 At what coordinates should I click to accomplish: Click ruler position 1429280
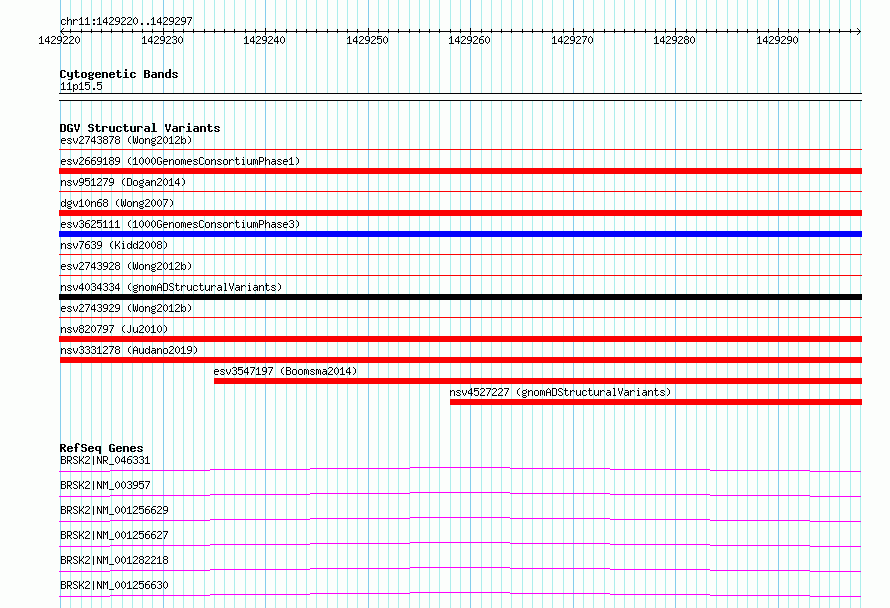coord(674,40)
